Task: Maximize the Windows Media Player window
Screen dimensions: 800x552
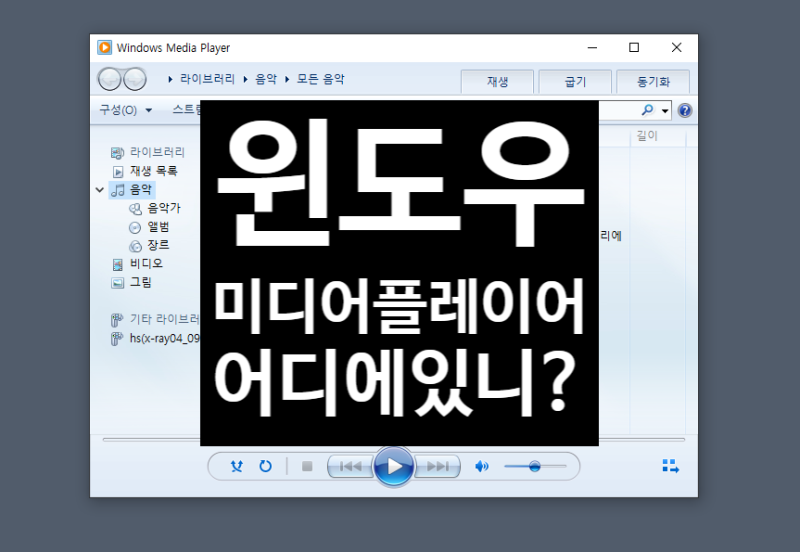Action: click(x=634, y=47)
